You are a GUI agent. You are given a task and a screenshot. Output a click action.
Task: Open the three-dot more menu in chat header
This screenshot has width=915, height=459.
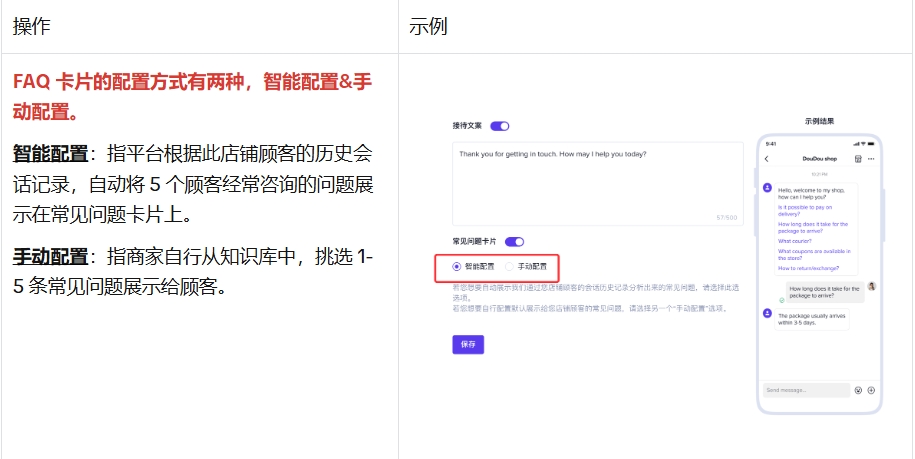(871, 159)
